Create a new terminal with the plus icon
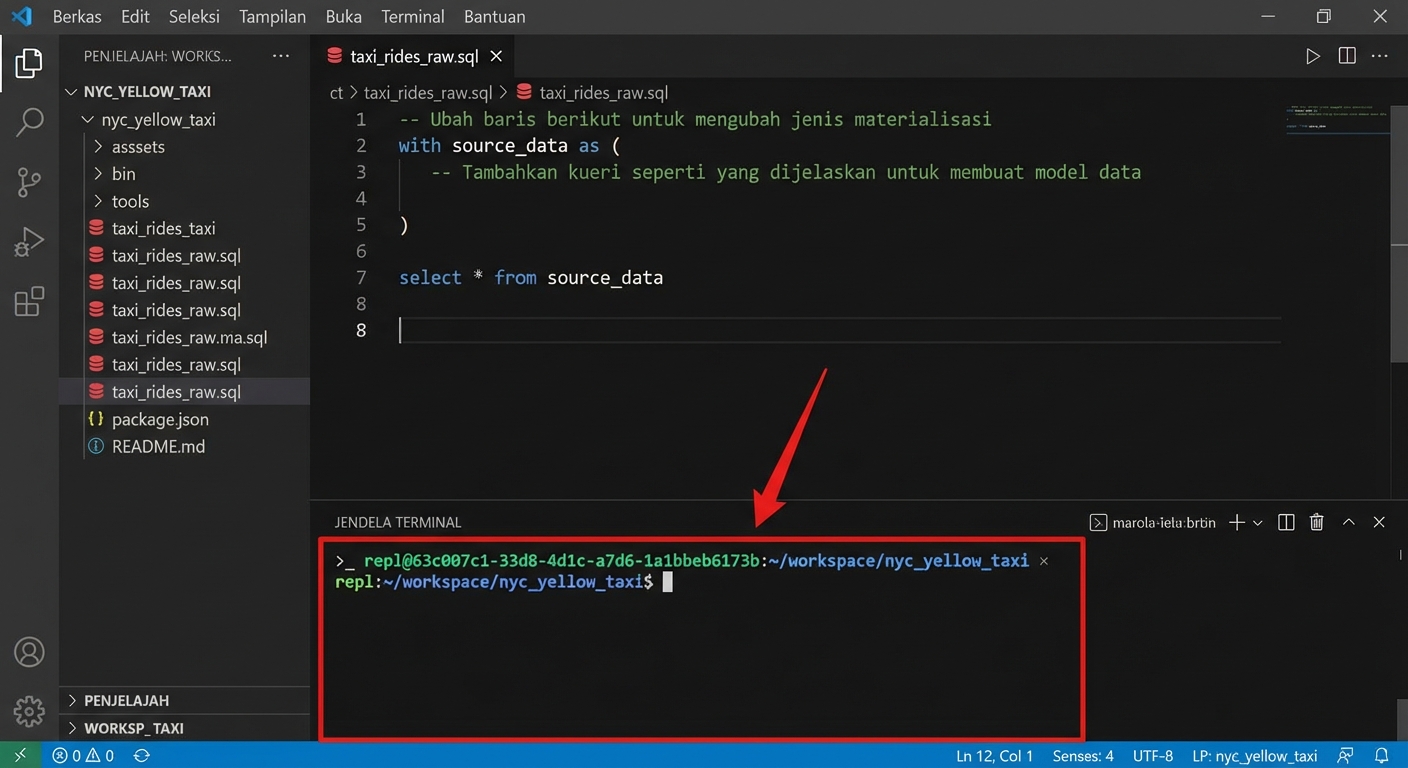1408x768 pixels. point(1237,521)
